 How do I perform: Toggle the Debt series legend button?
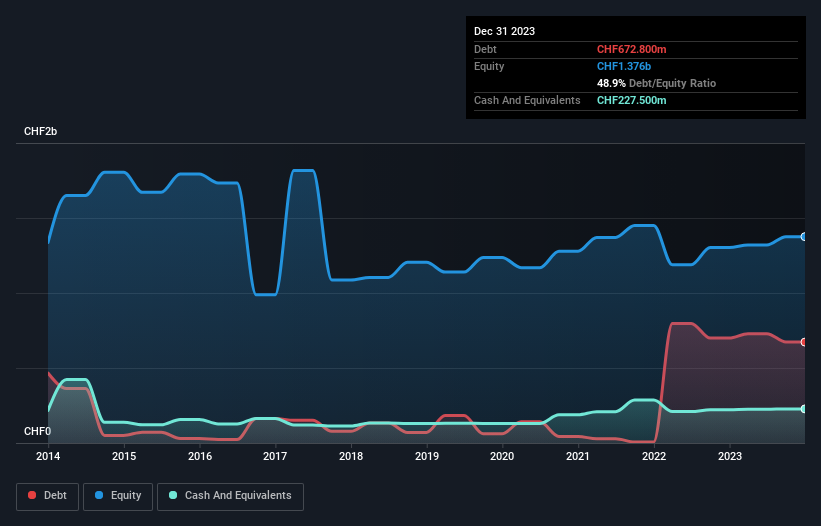[x=48, y=496]
